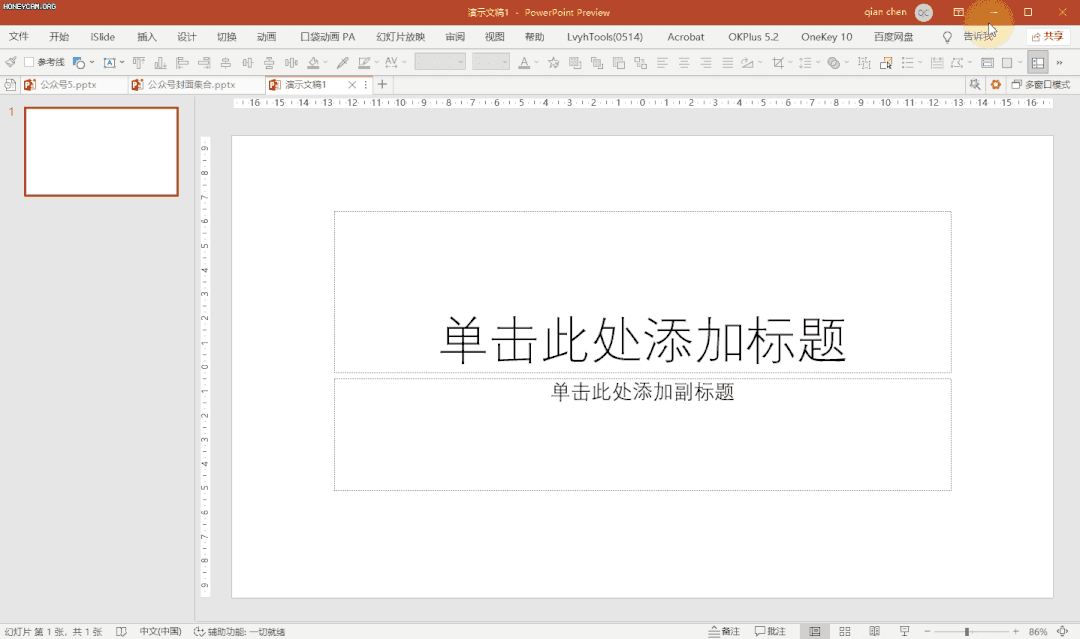Toggle the 备注 notes pane

tap(724, 632)
